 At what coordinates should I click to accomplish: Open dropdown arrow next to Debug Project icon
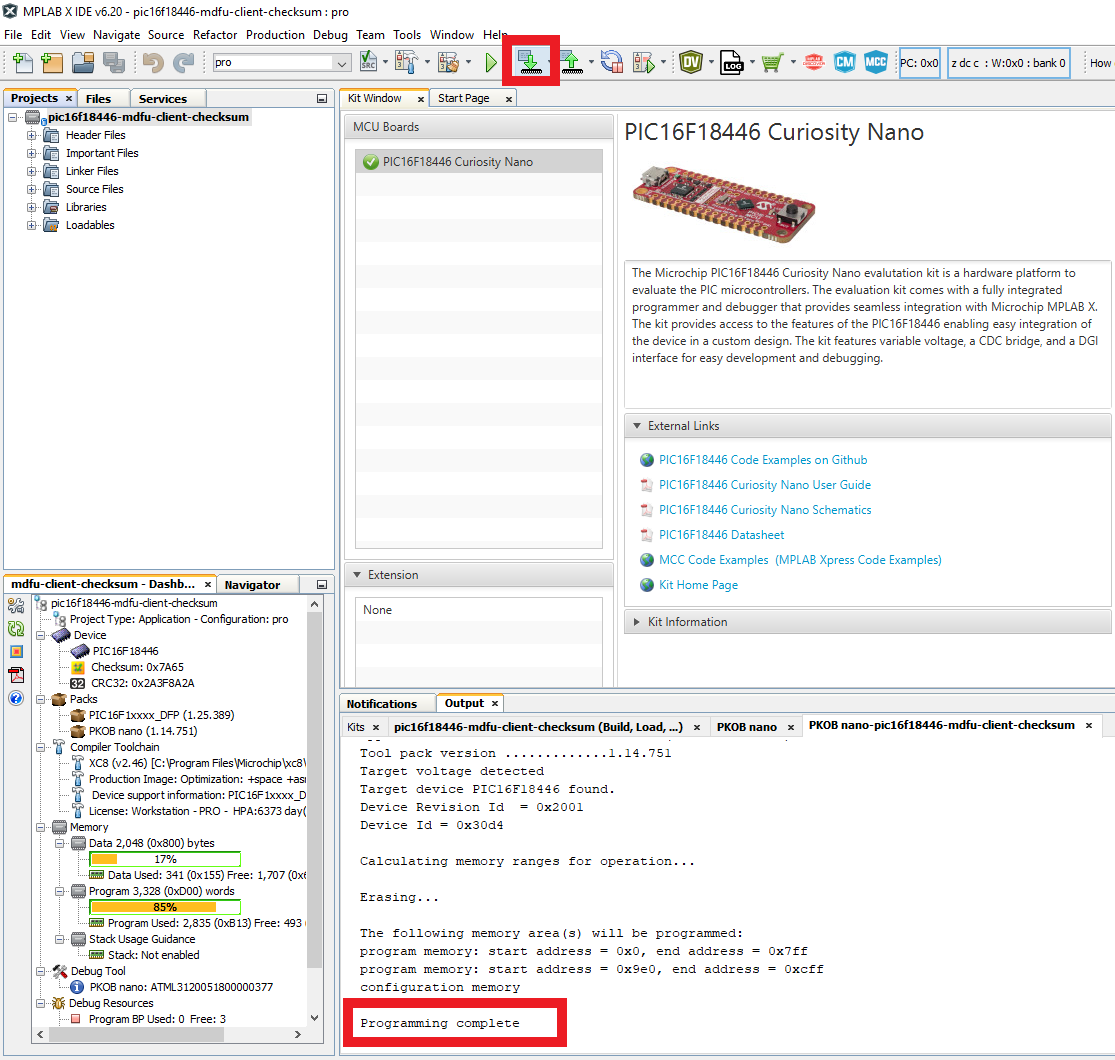(x=663, y=63)
